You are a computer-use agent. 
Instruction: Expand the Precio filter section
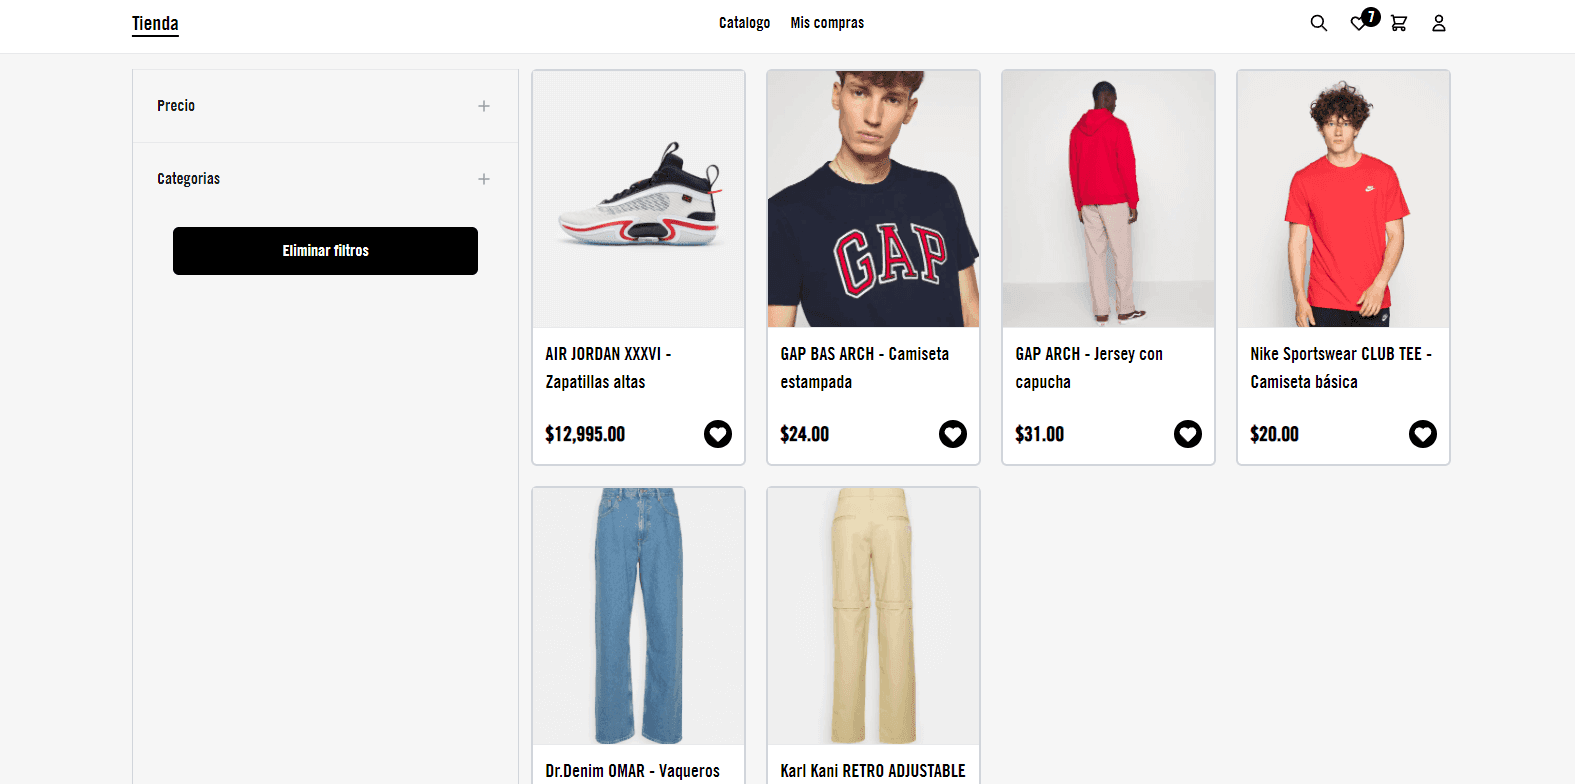tap(484, 106)
